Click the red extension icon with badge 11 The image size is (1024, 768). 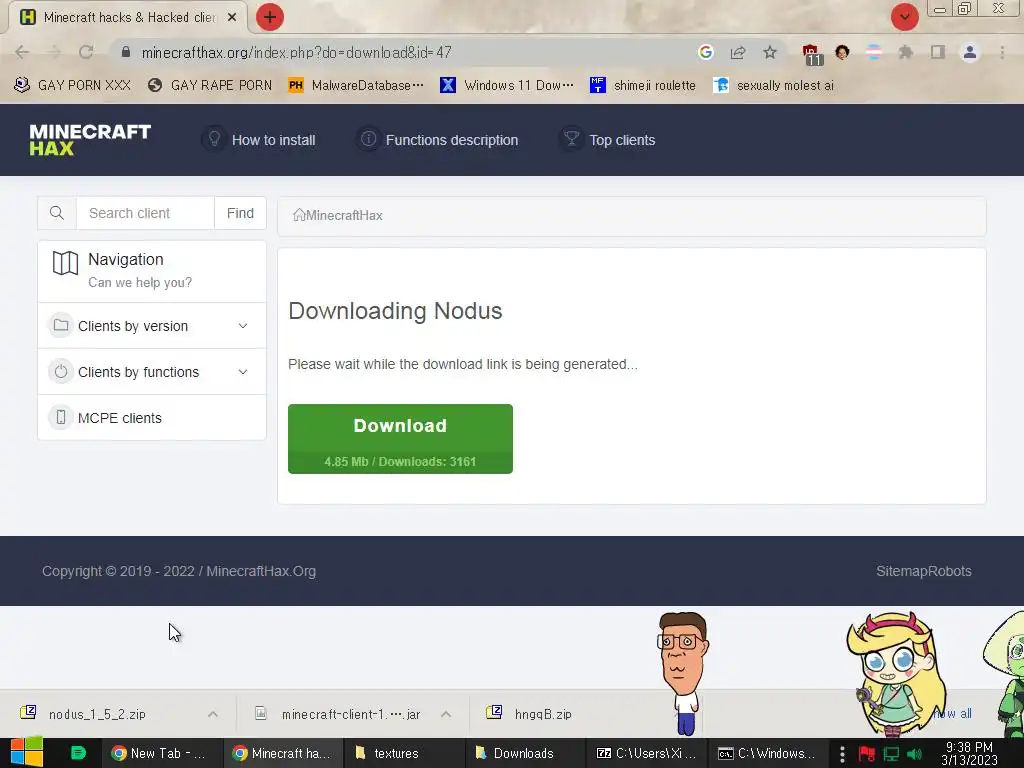[x=812, y=54]
